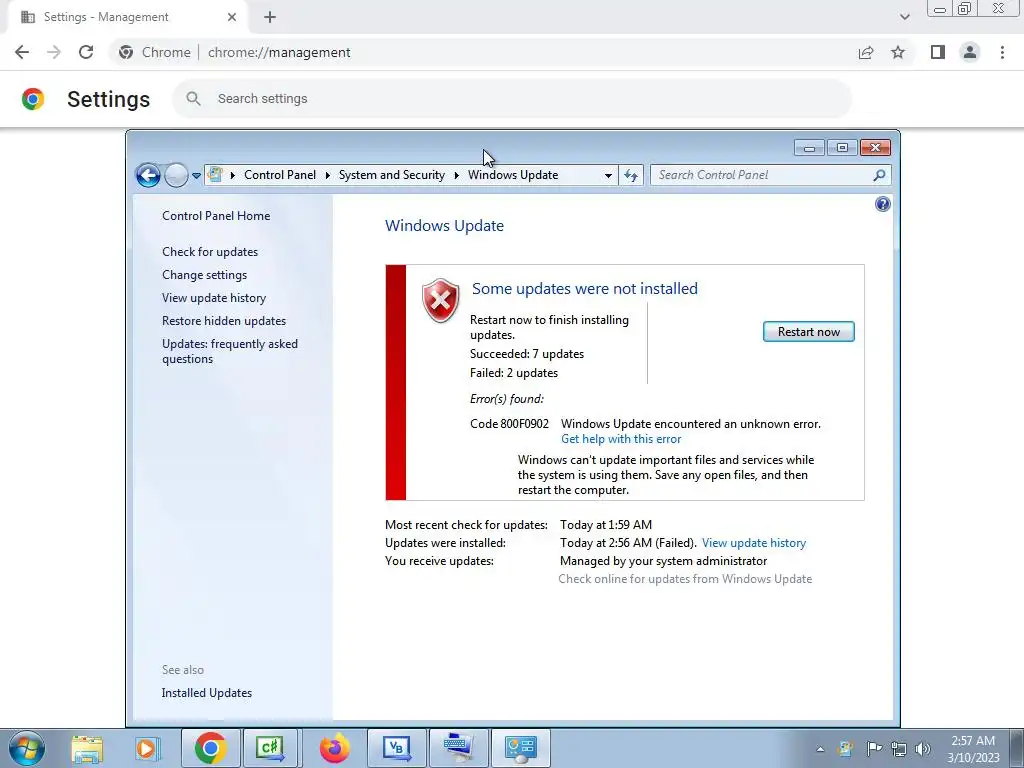
Task: Click the Control Panel search magnifier icon
Action: click(879, 175)
